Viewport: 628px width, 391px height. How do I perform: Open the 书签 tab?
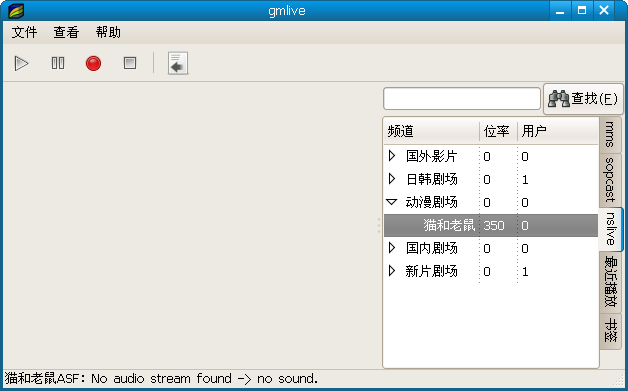pos(610,331)
